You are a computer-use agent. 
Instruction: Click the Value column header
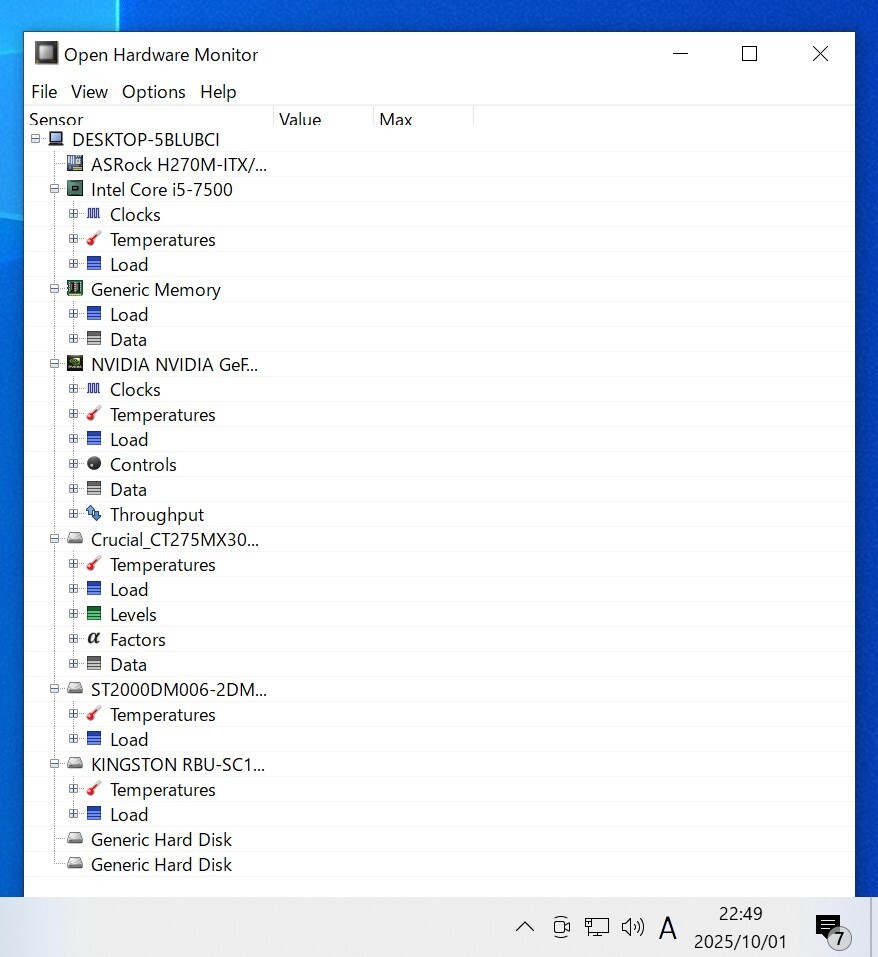323,118
